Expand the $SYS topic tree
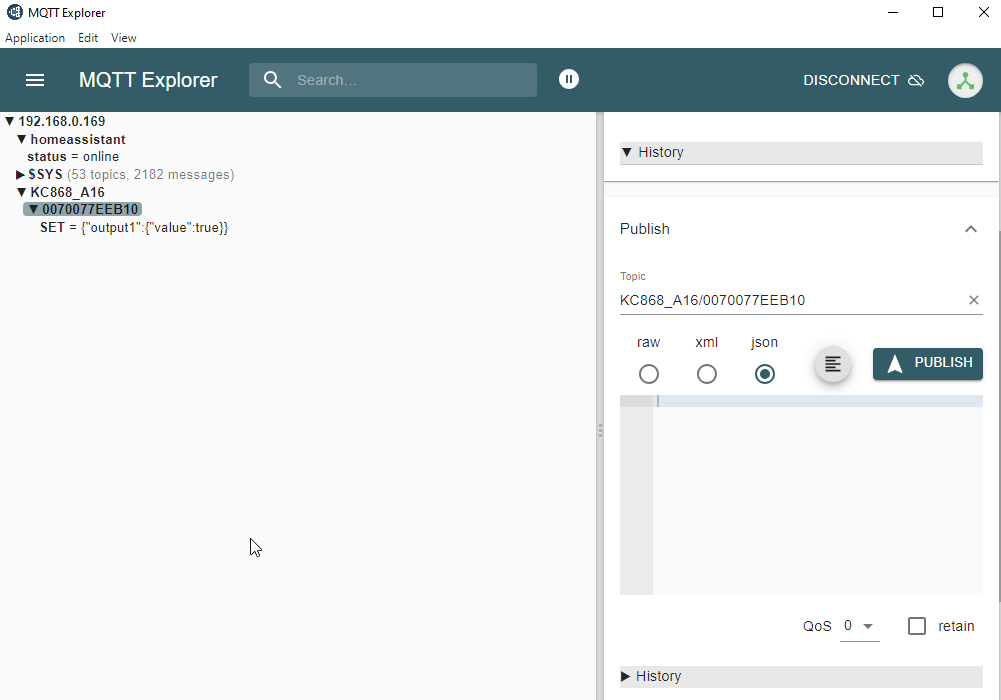Image resolution: width=1001 pixels, height=700 pixels. [20, 175]
